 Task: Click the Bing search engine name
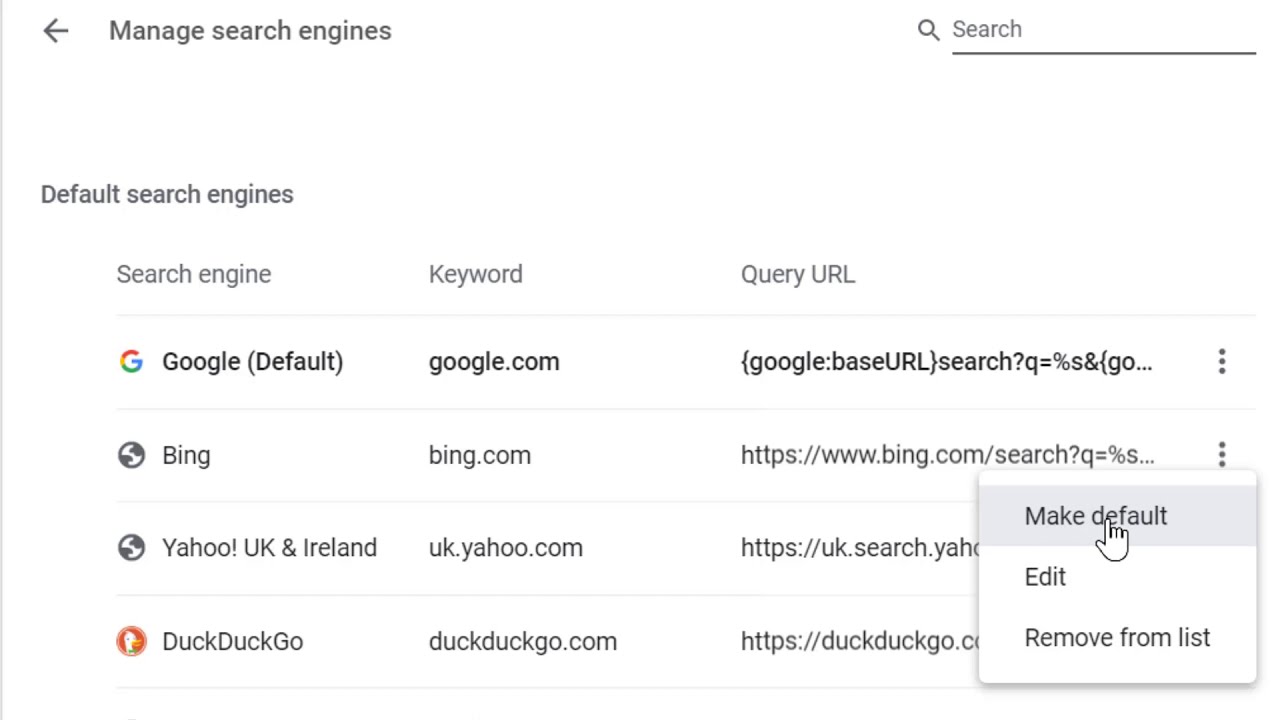tap(186, 455)
